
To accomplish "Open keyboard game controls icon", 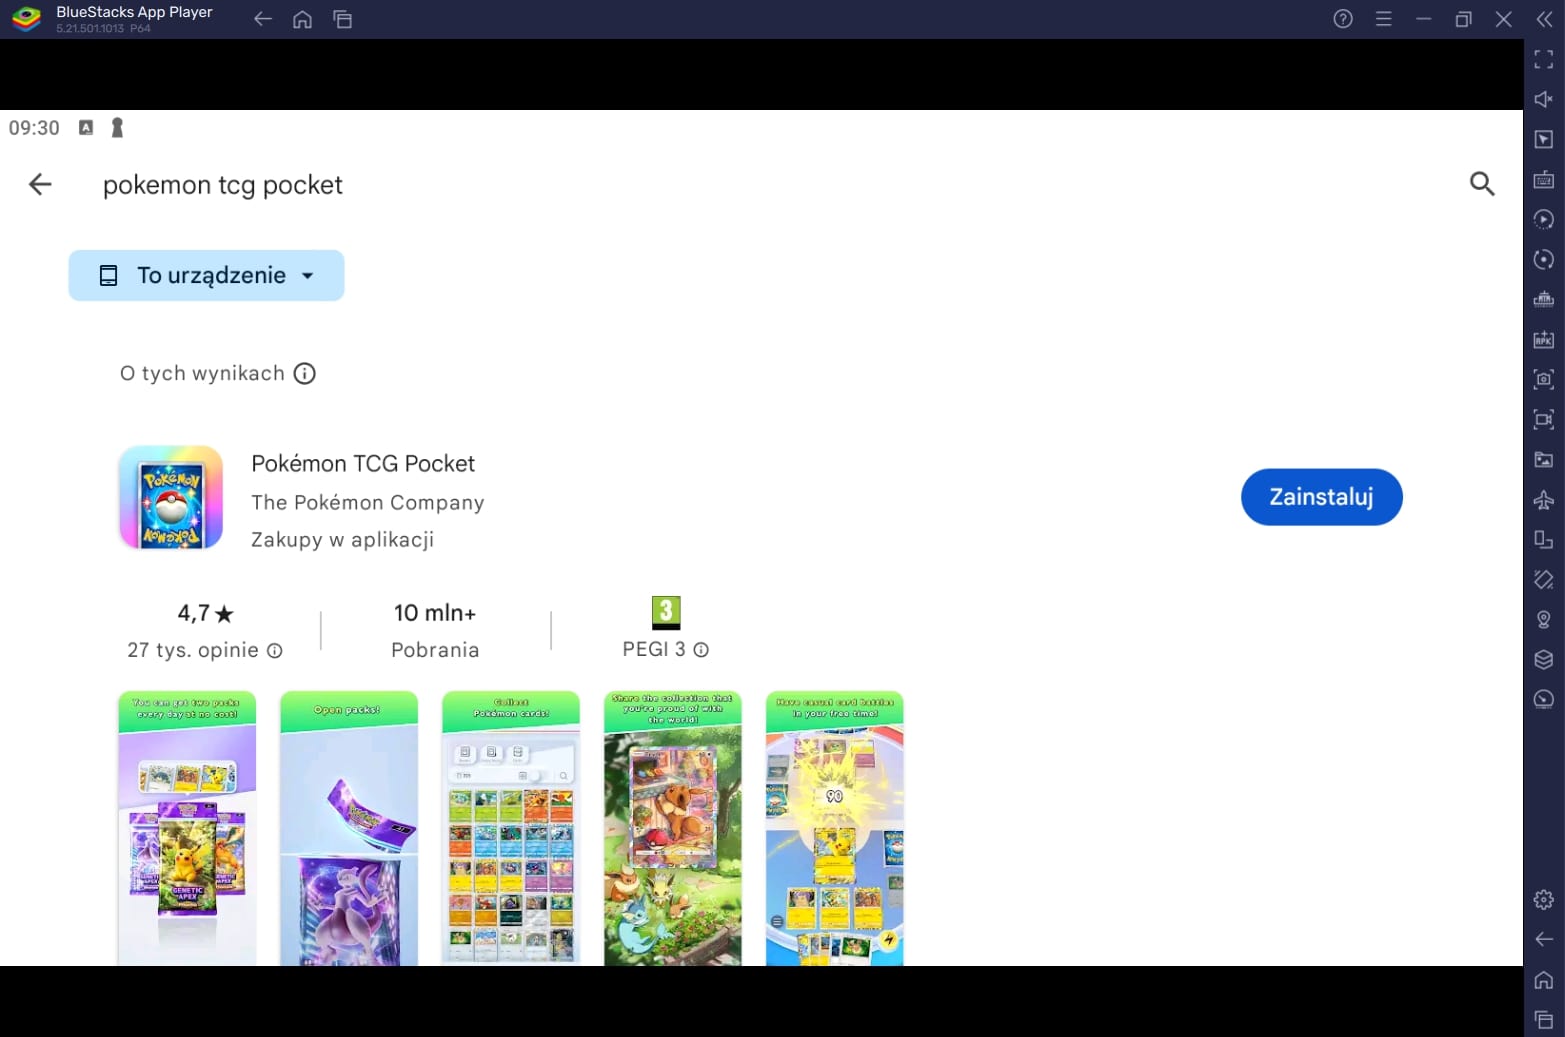I will point(1544,180).
